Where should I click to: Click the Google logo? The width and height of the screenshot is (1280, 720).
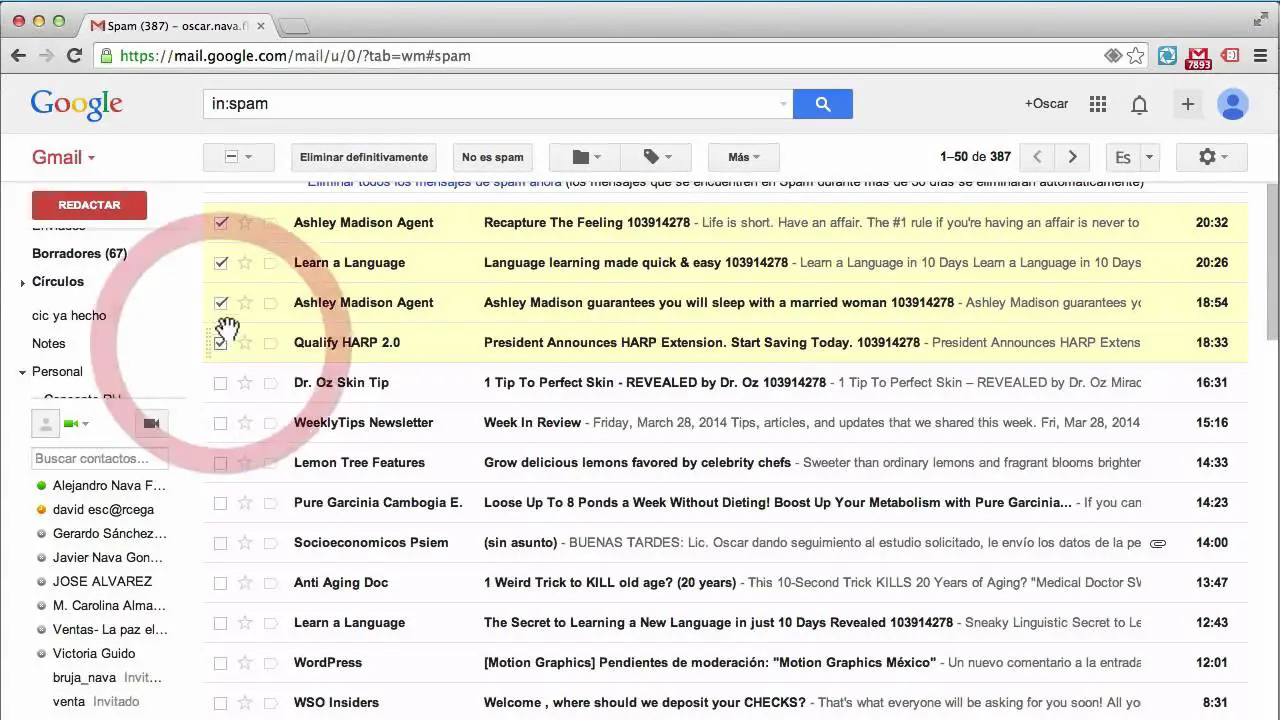(x=76, y=104)
